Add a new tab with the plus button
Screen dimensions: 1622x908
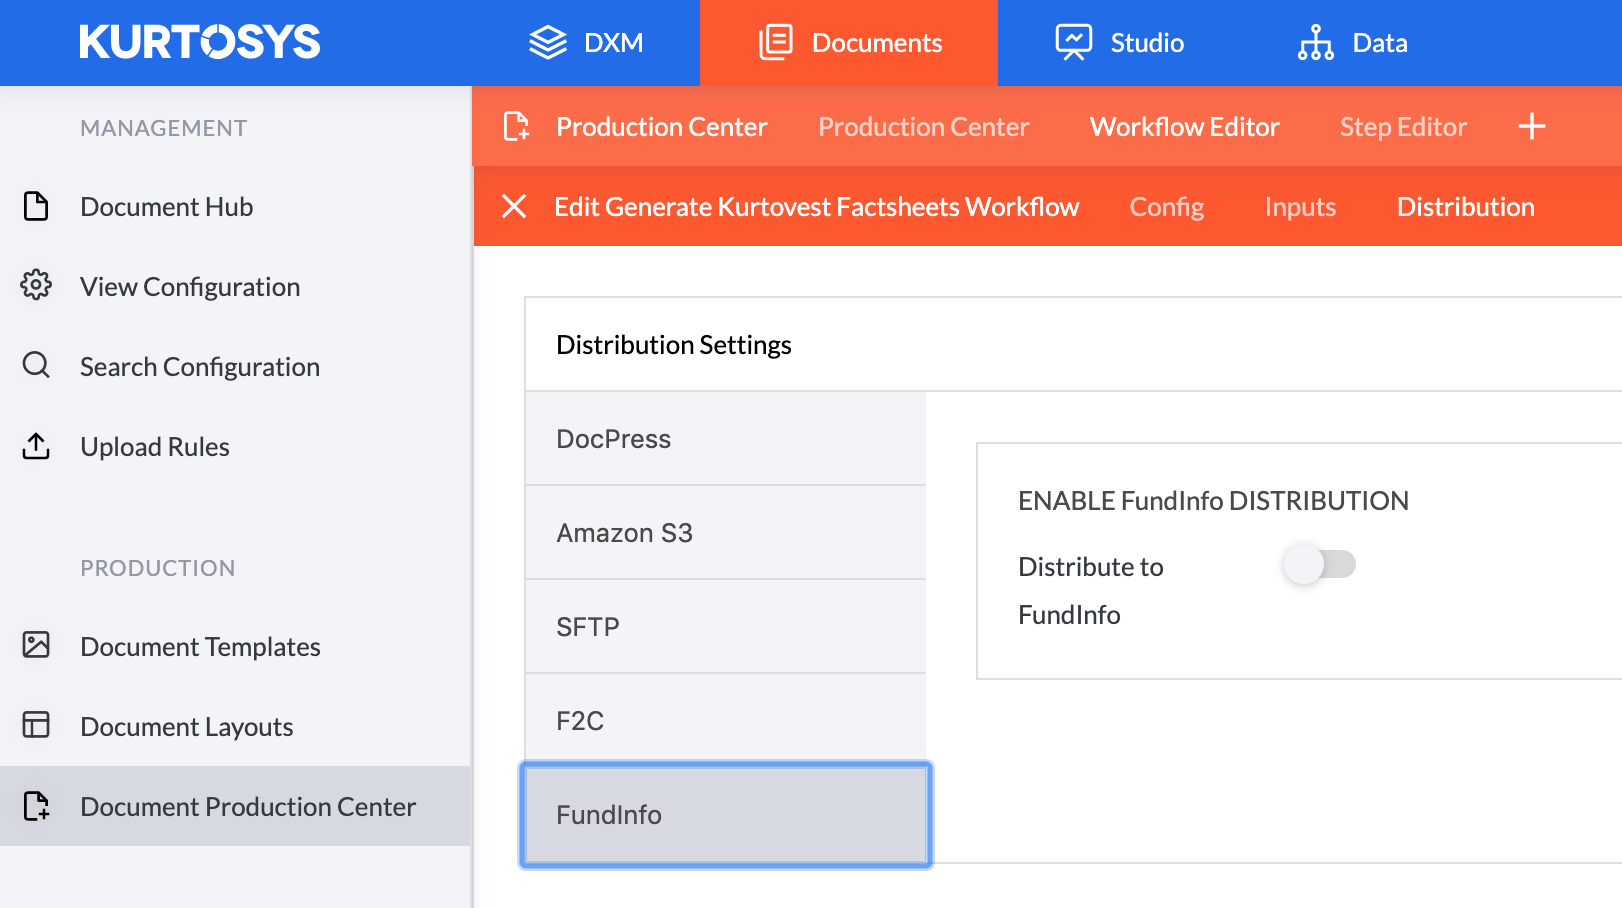1532,126
